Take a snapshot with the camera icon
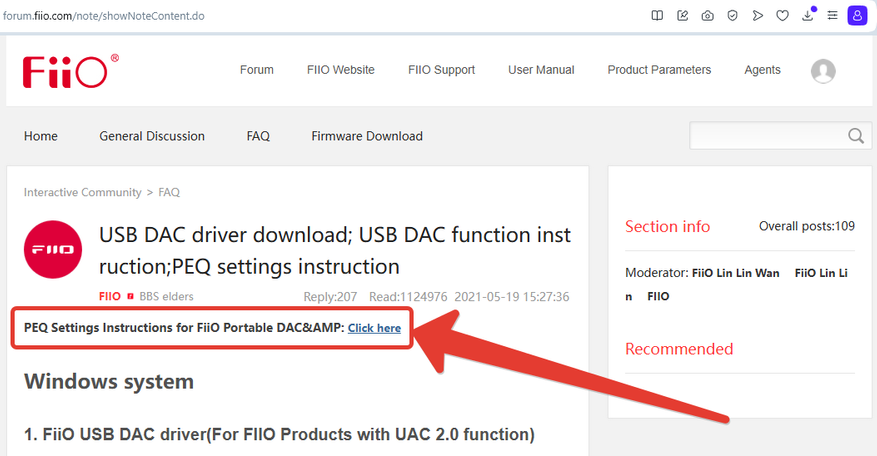Screen dimensions: 877x456 coord(708,16)
